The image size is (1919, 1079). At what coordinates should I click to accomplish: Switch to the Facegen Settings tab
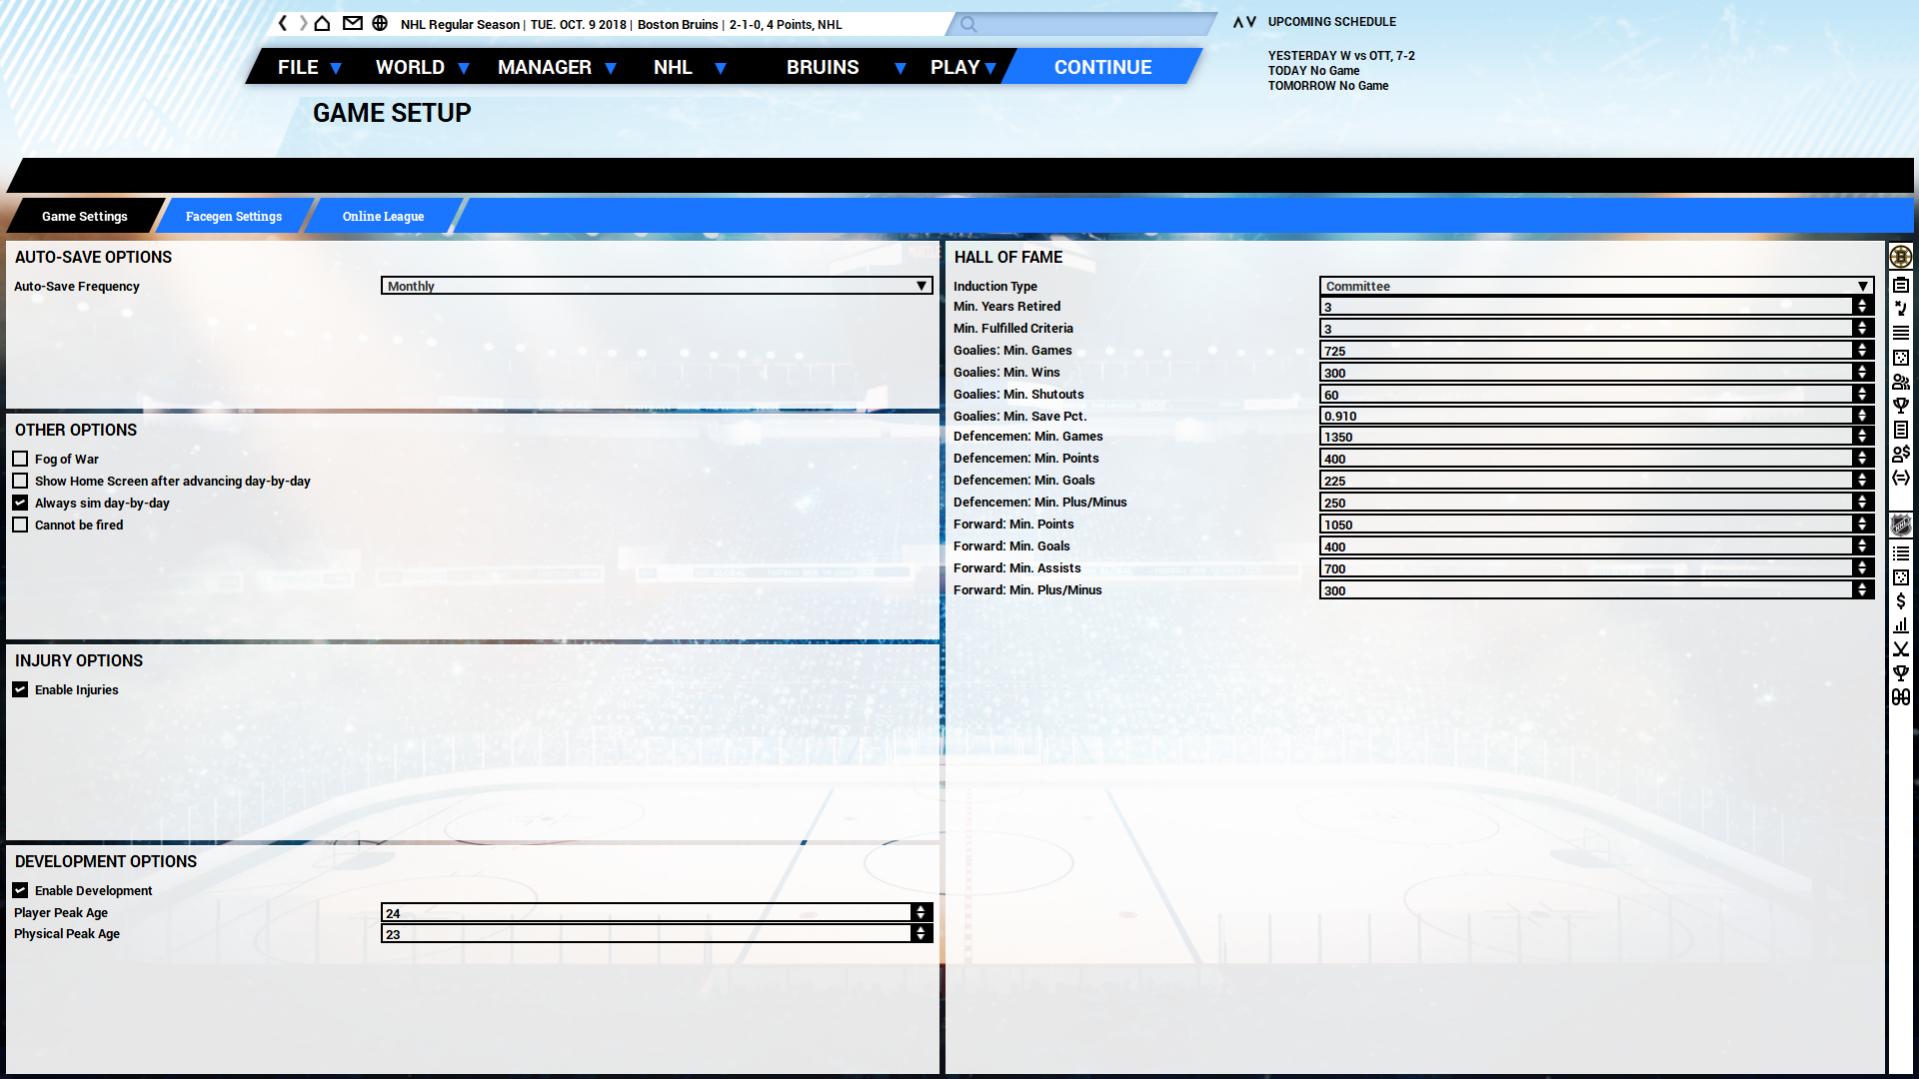[234, 216]
